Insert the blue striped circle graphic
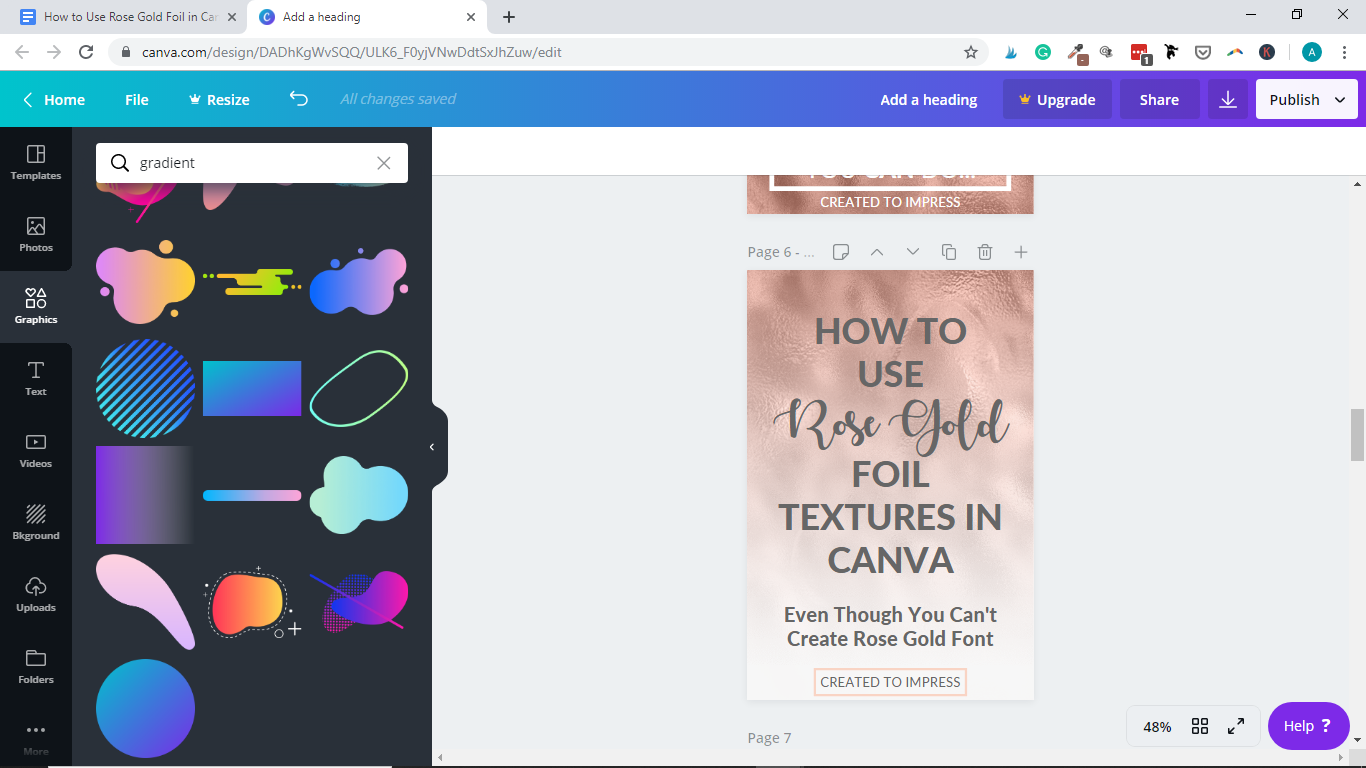1366x768 pixels. pyautogui.click(x=145, y=388)
